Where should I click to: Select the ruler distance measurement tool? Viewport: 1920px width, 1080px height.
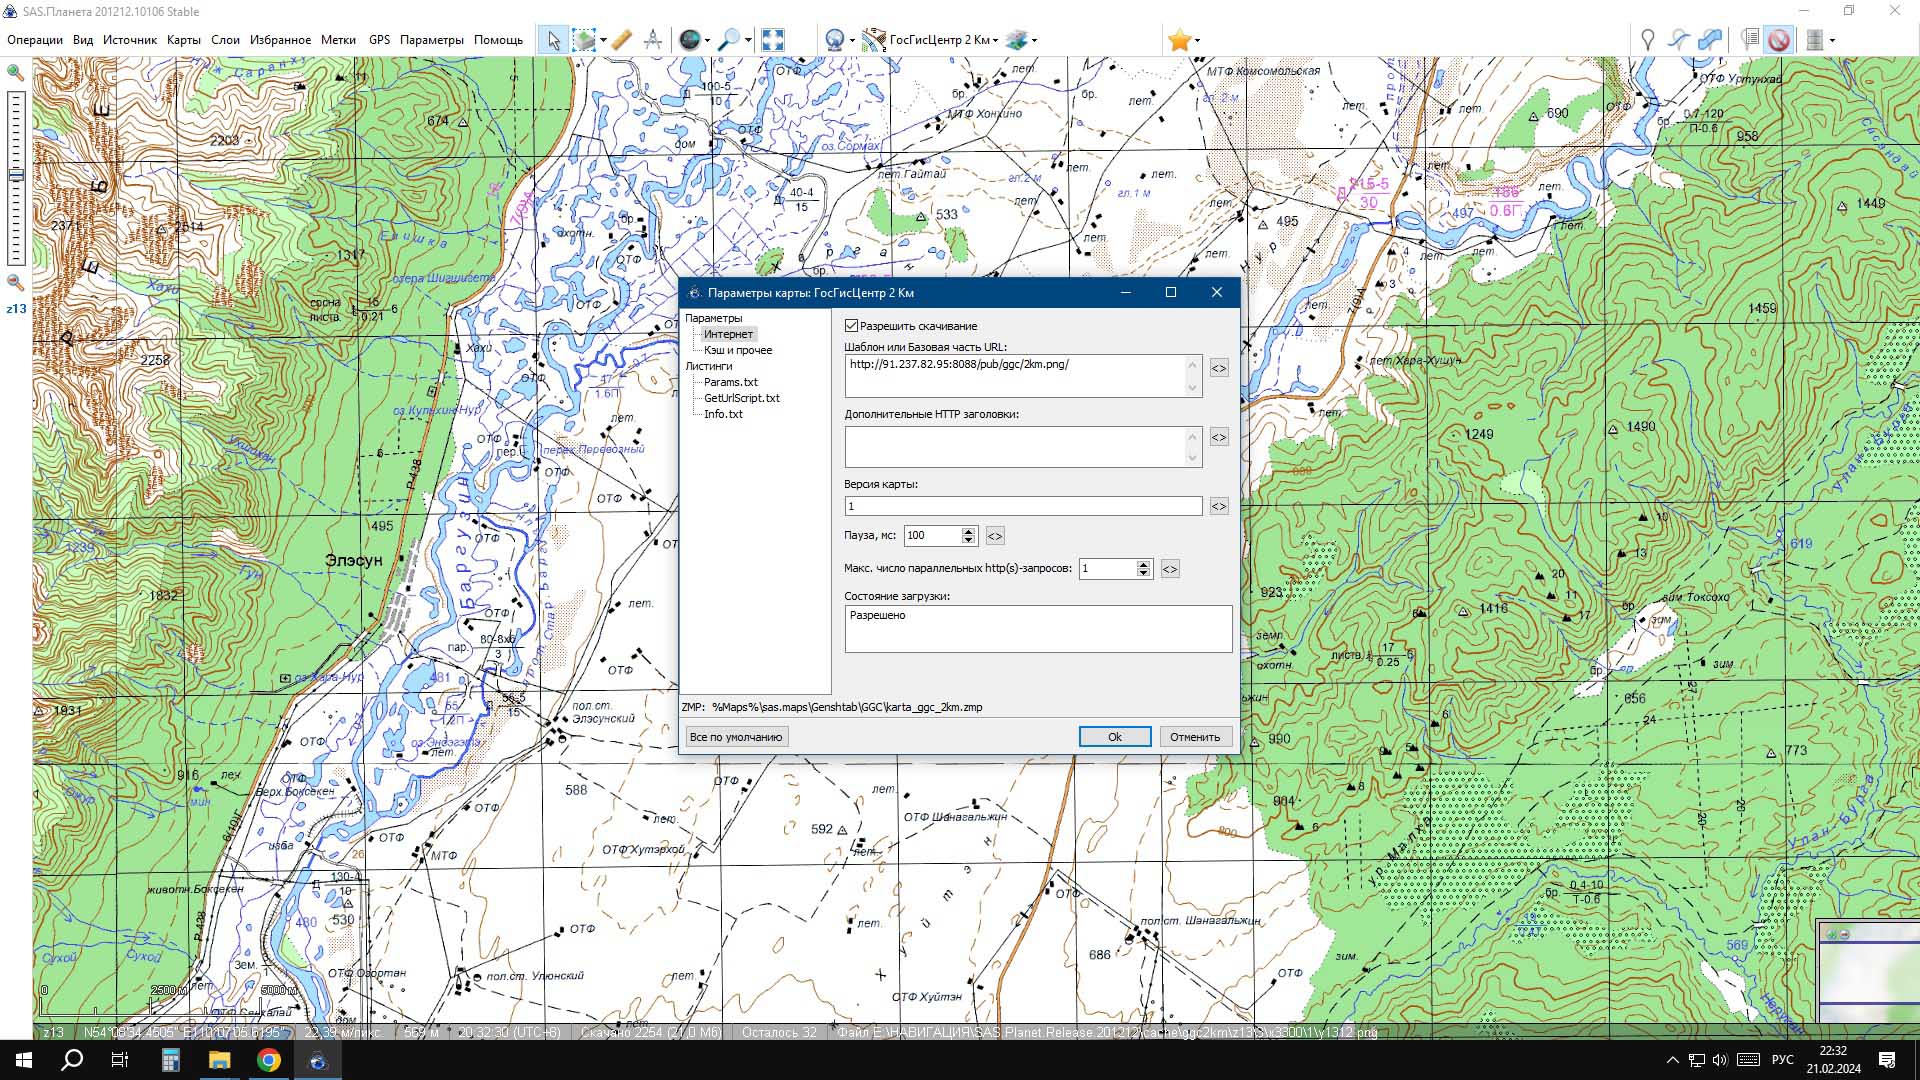tap(621, 40)
